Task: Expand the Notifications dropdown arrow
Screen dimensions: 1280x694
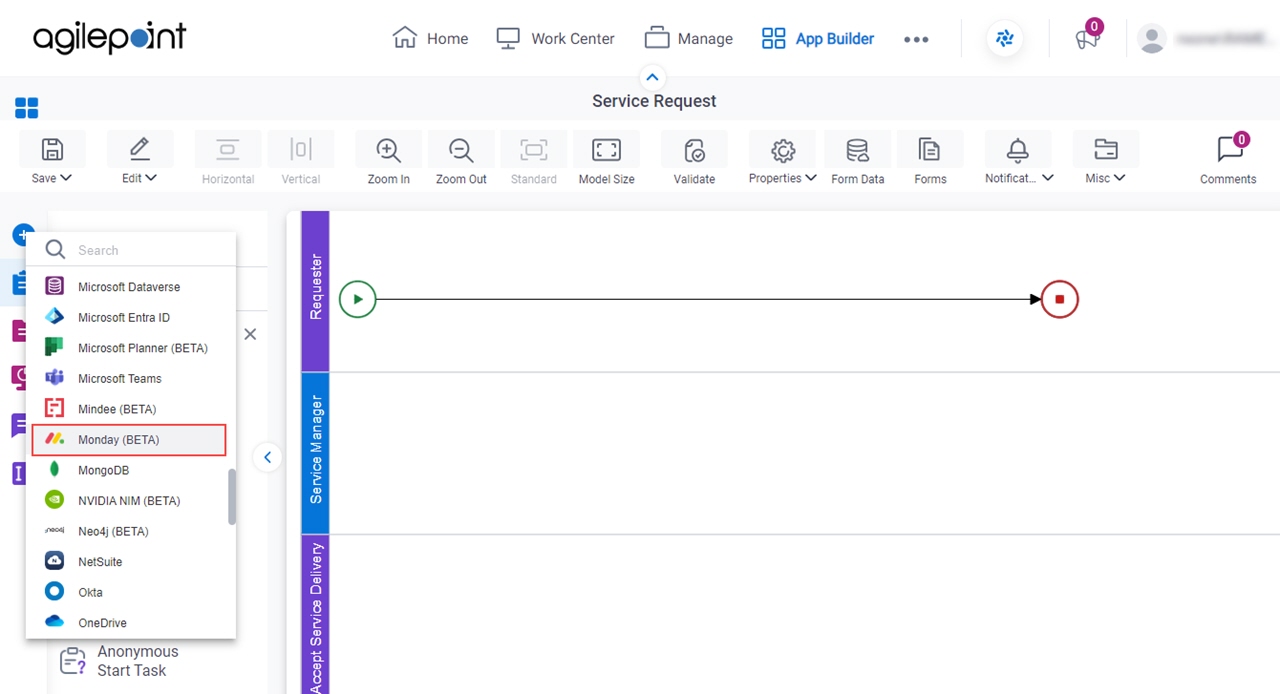Action: point(1047,178)
